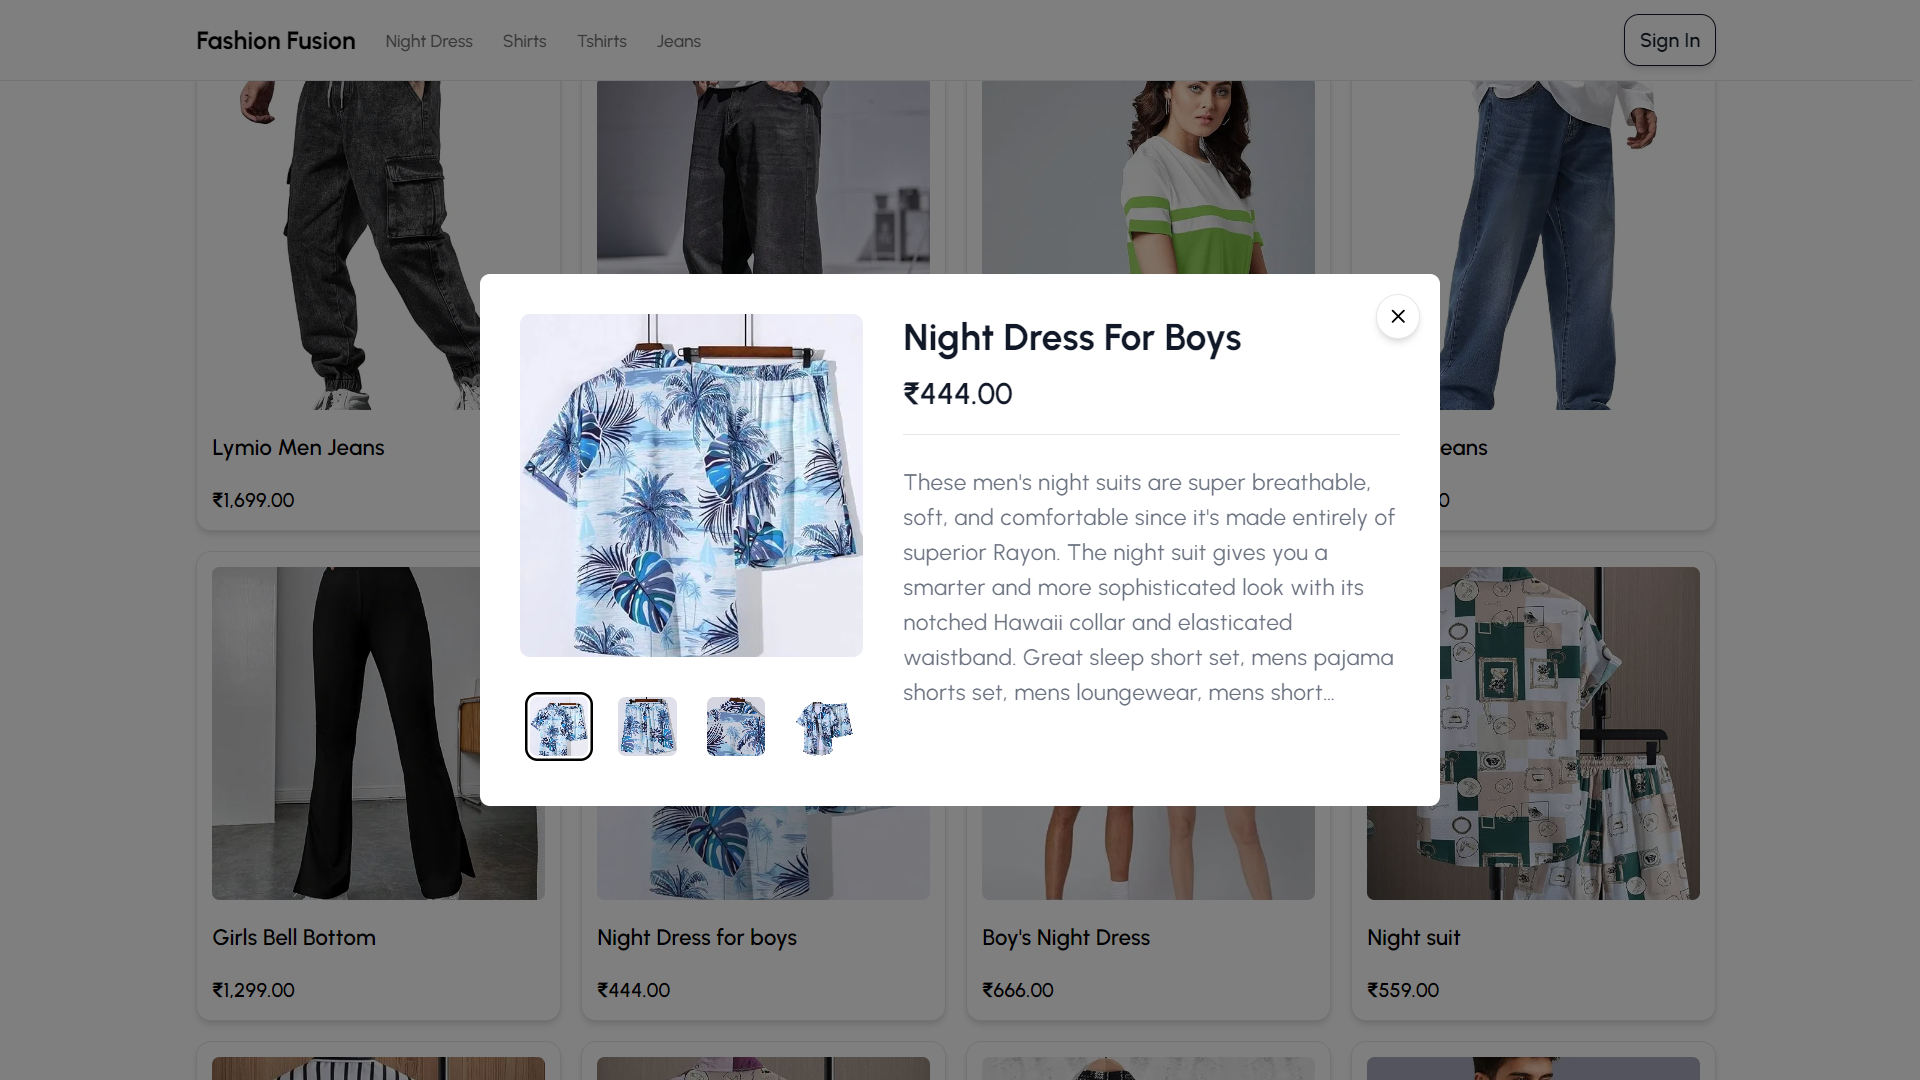Select the second product thumbnail
The height and width of the screenshot is (1080, 1920).
coord(647,727)
